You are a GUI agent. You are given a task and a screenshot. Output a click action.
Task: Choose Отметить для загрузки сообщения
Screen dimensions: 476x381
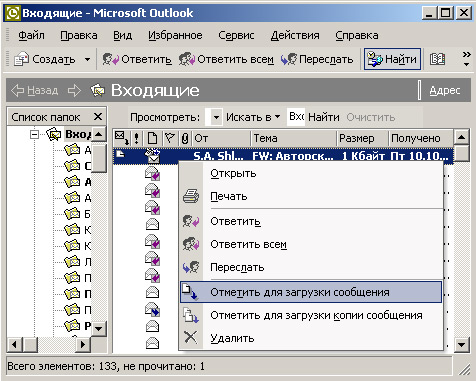(311, 292)
